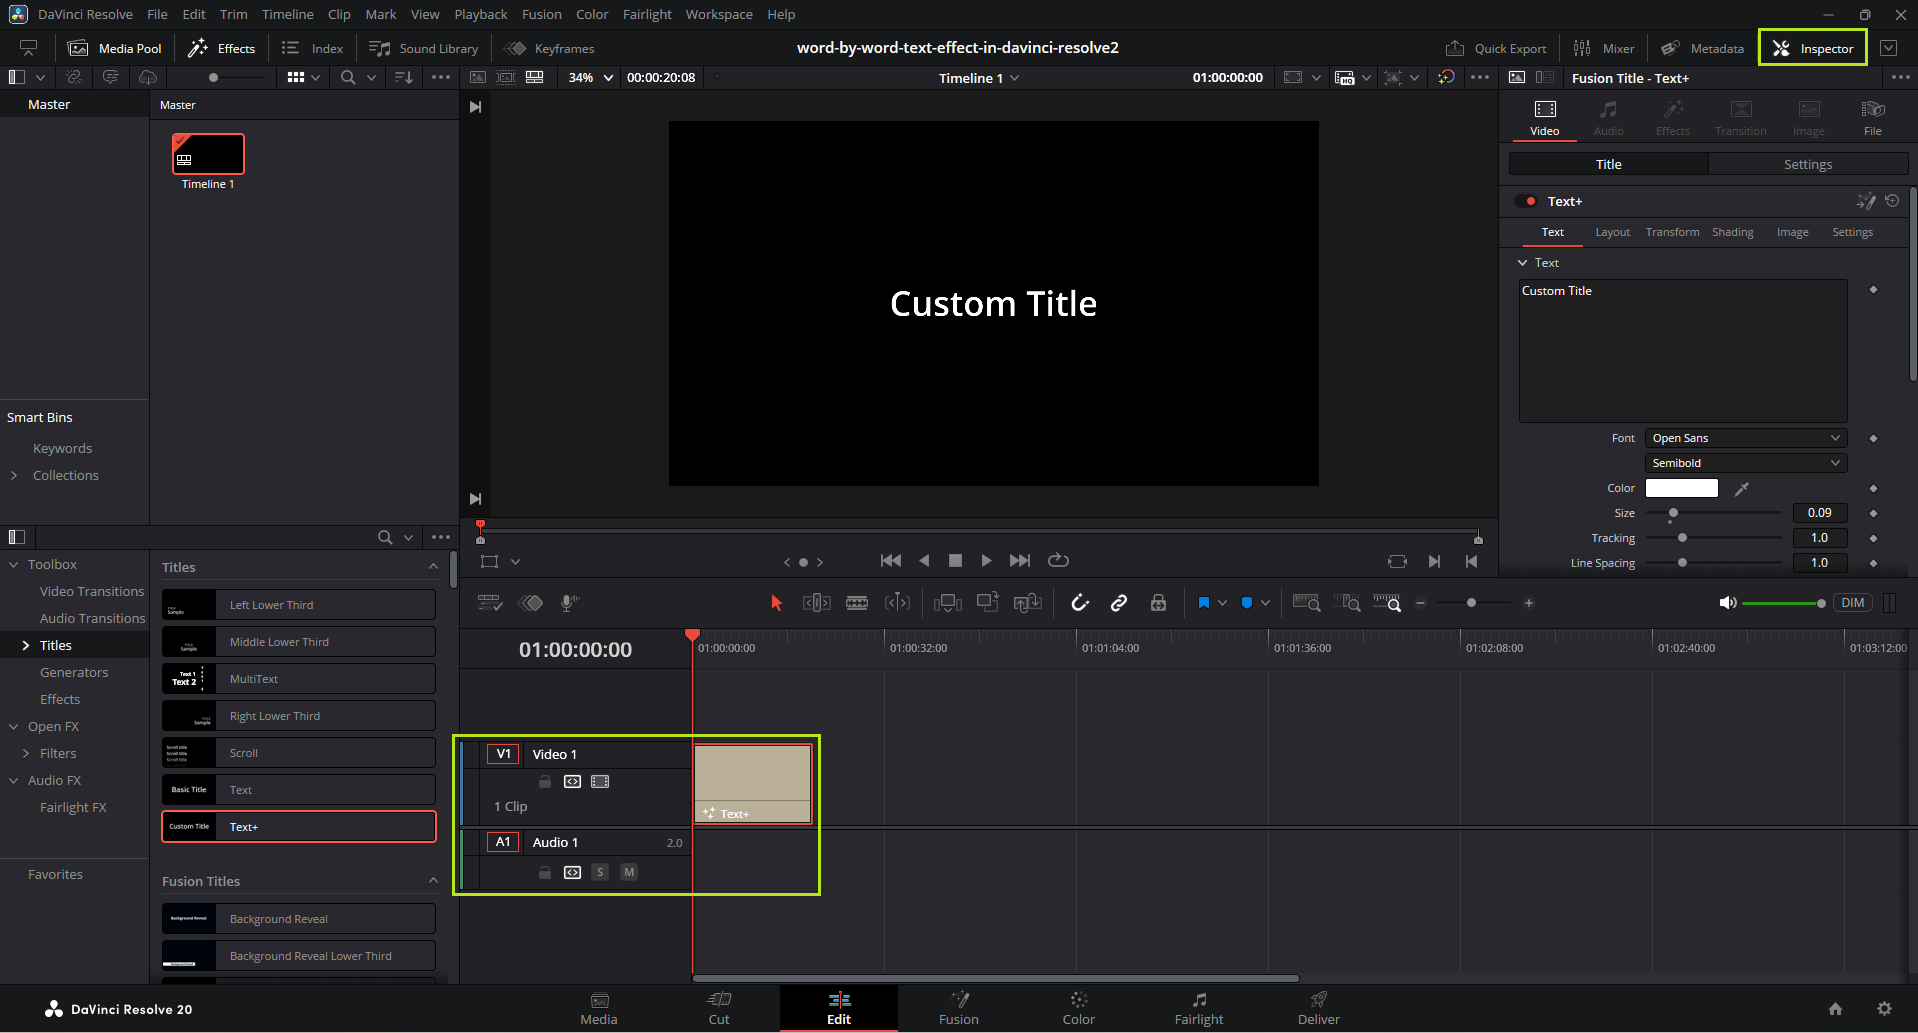Open the viewer zoom 34% dropdown
The height and width of the screenshot is (1033, 1918).
click(590, 78)
